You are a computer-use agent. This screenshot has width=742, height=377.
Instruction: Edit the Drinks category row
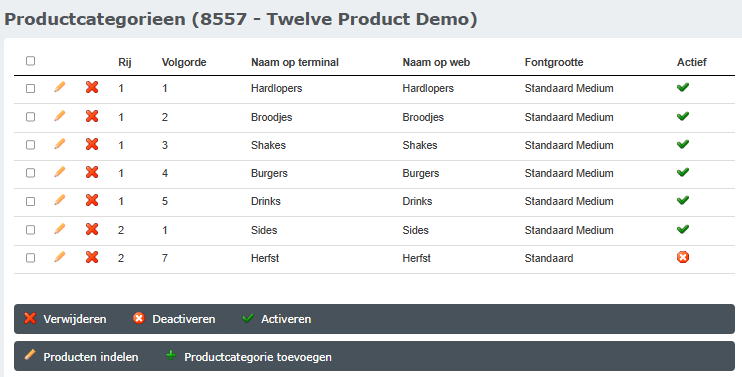tap(60, 200)
